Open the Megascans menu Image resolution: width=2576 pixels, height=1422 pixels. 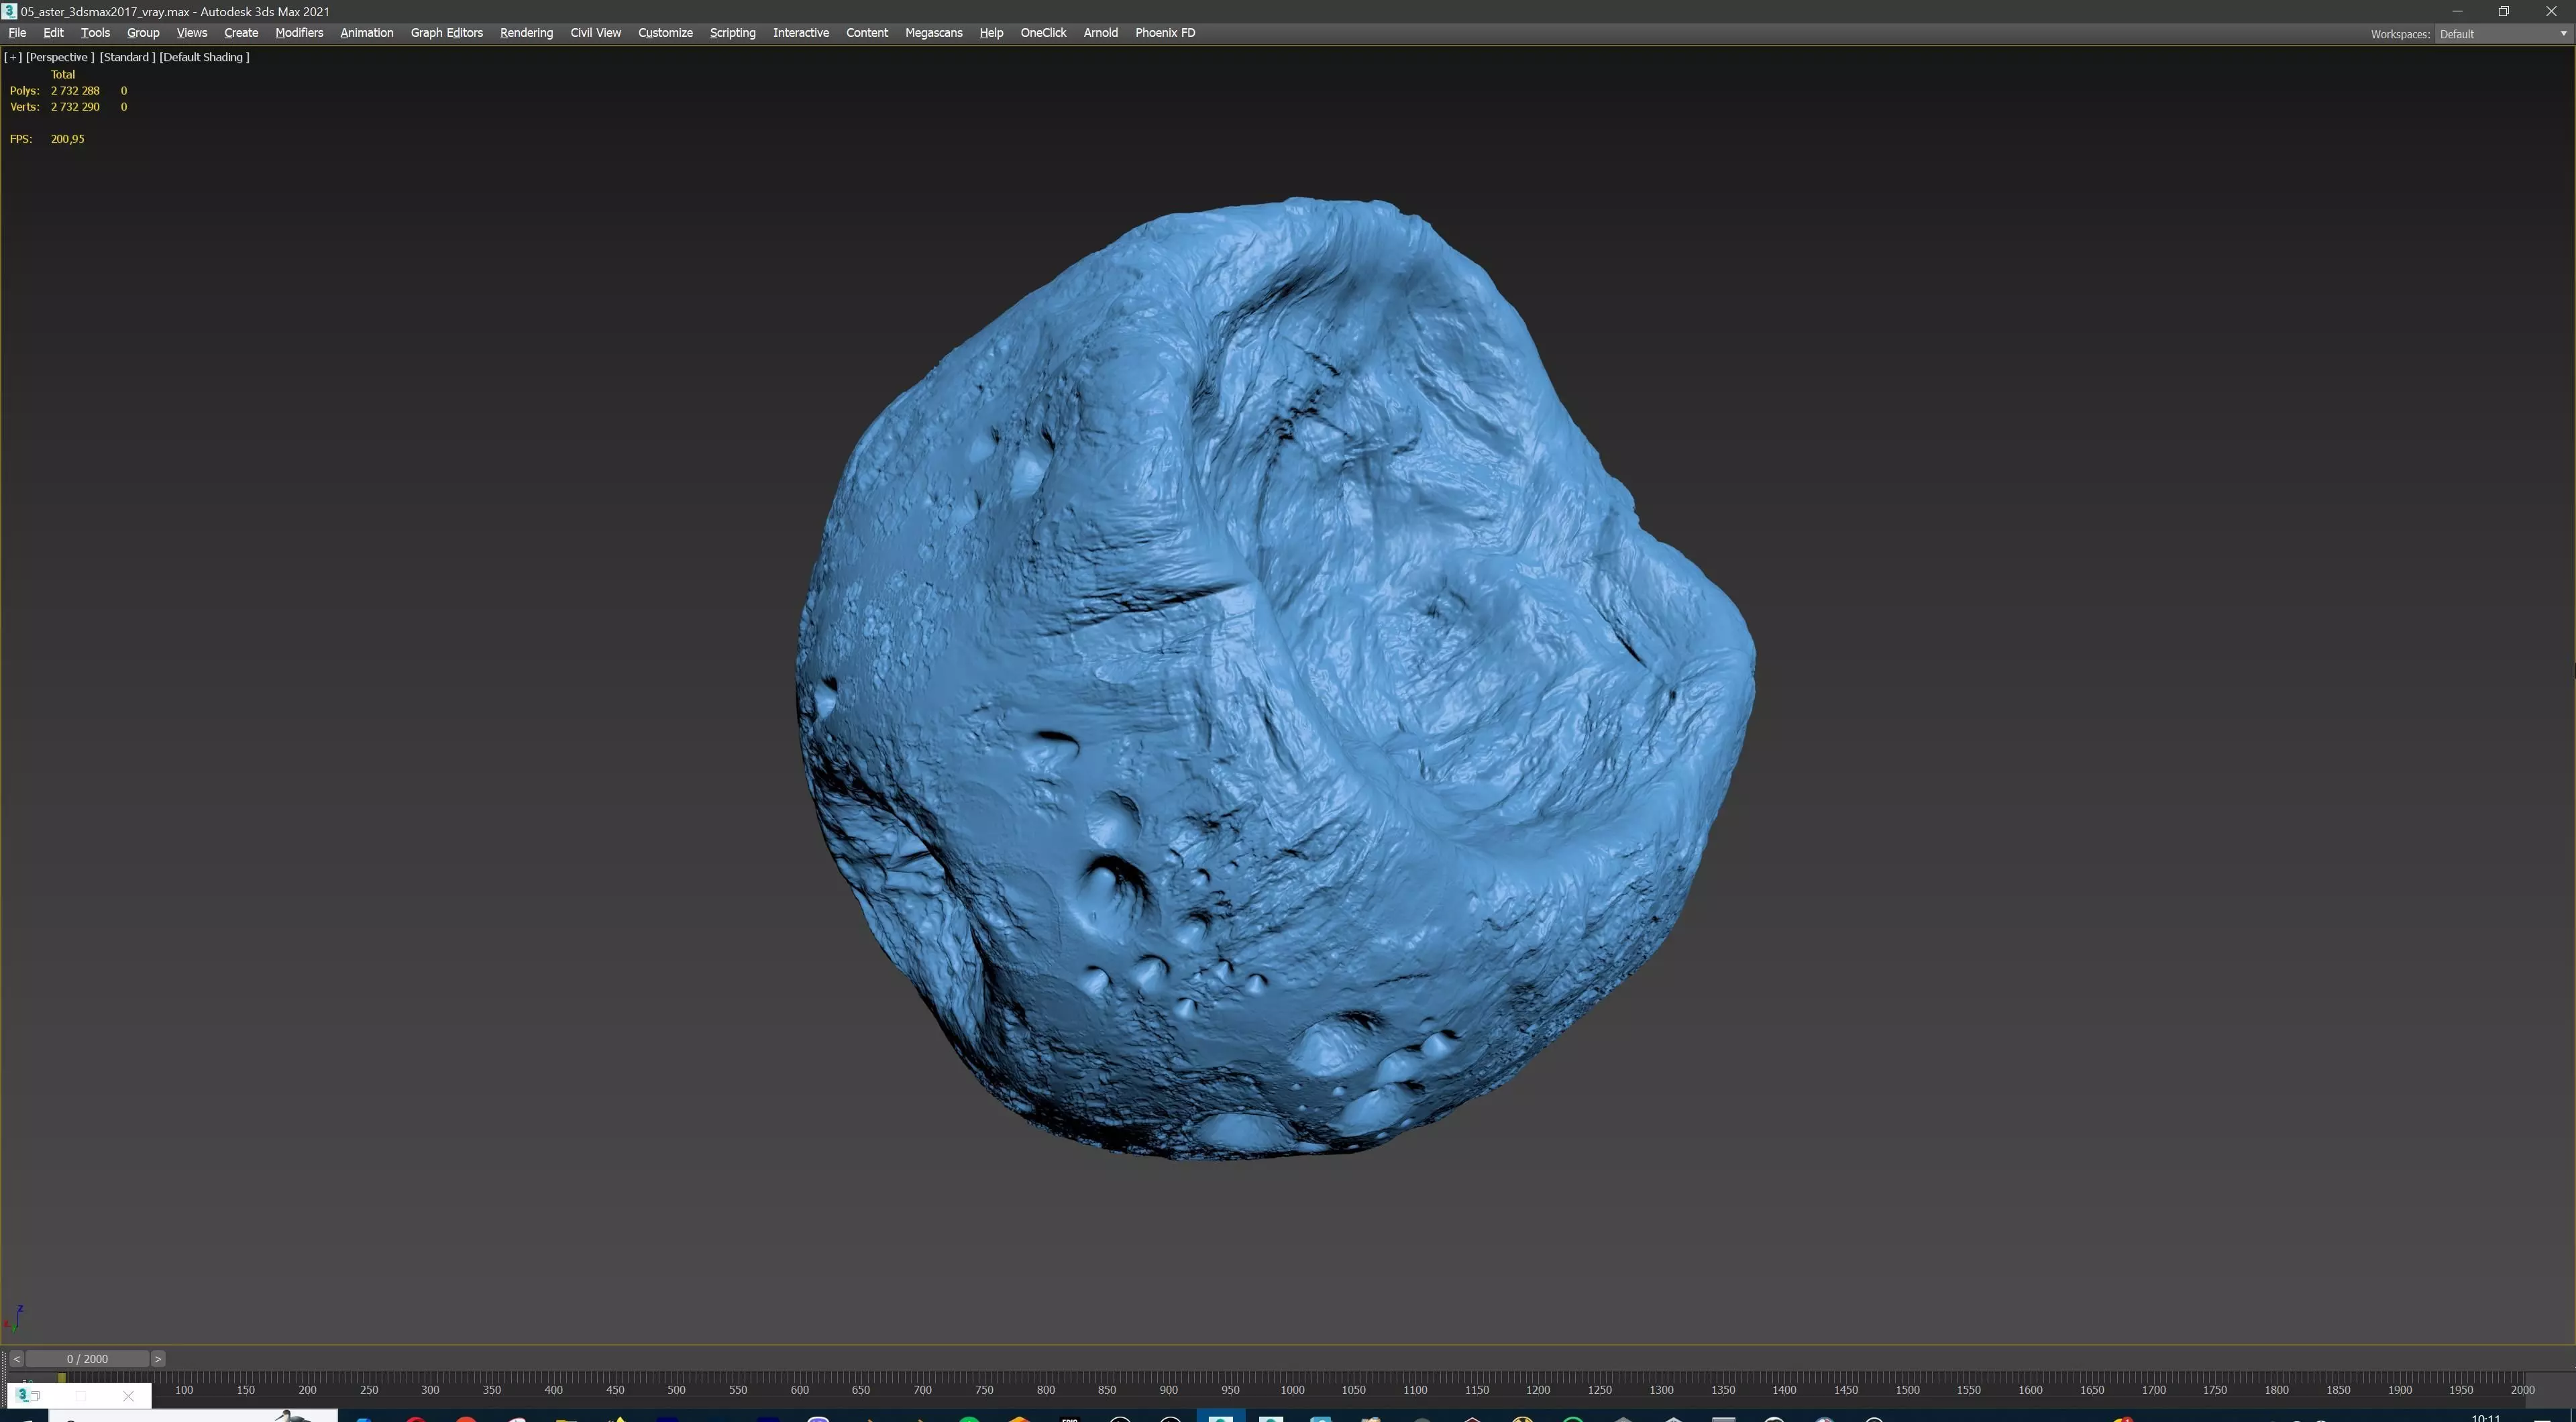[x=933, y=33]
